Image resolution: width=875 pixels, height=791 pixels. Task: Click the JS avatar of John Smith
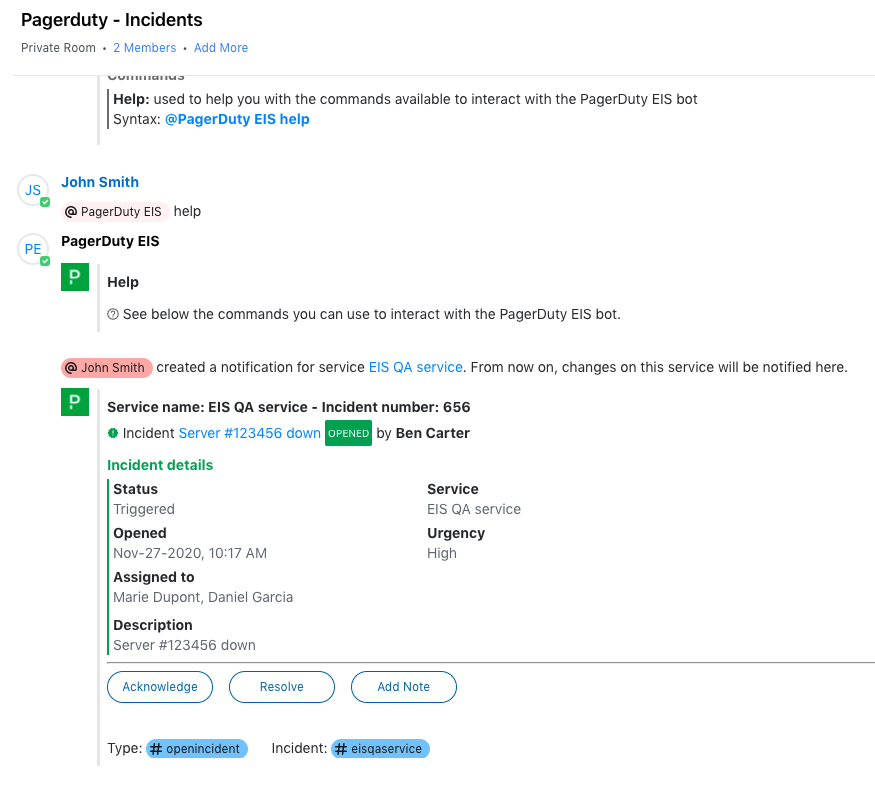pyautogui.click(x=33, y=190)
